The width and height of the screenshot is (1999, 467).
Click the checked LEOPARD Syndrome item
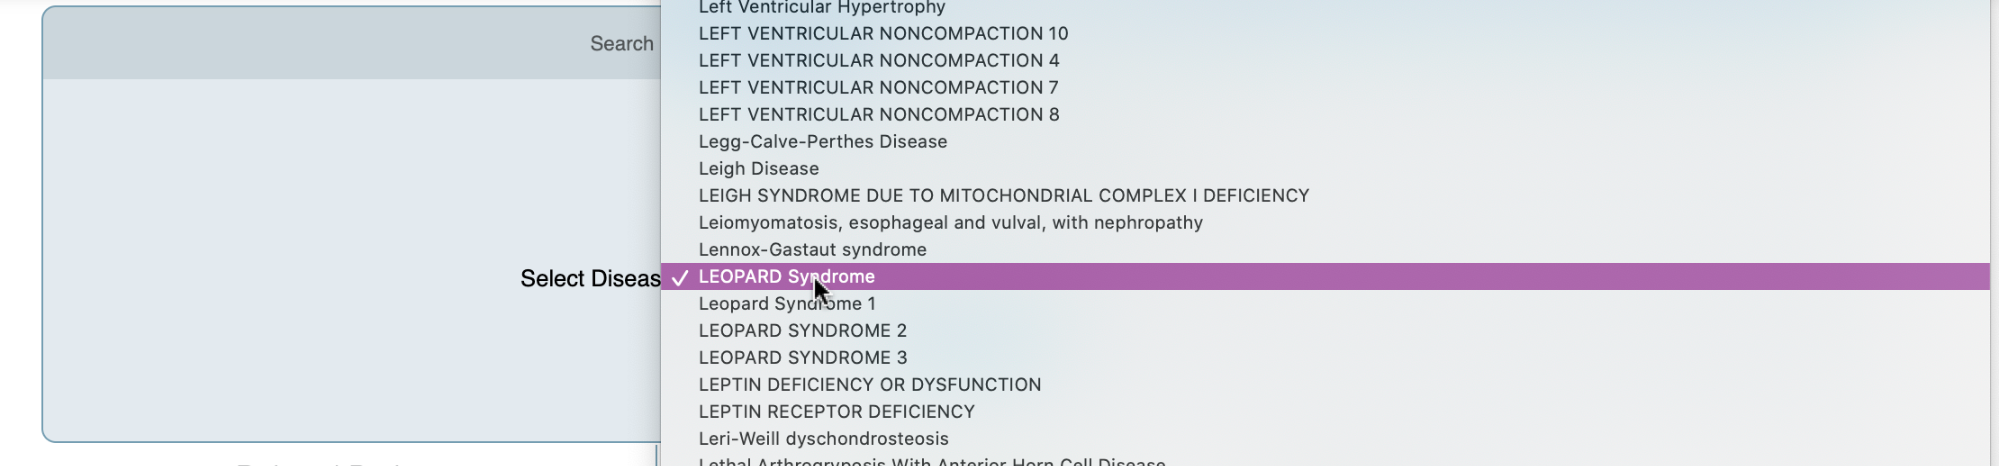click(x=1325, y=276)
